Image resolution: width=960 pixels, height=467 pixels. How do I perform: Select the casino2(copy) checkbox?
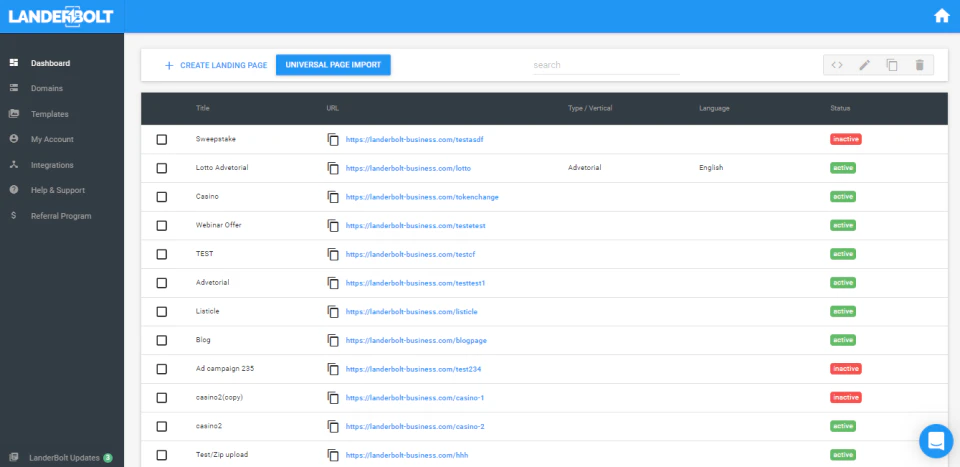tap(162, 398)
